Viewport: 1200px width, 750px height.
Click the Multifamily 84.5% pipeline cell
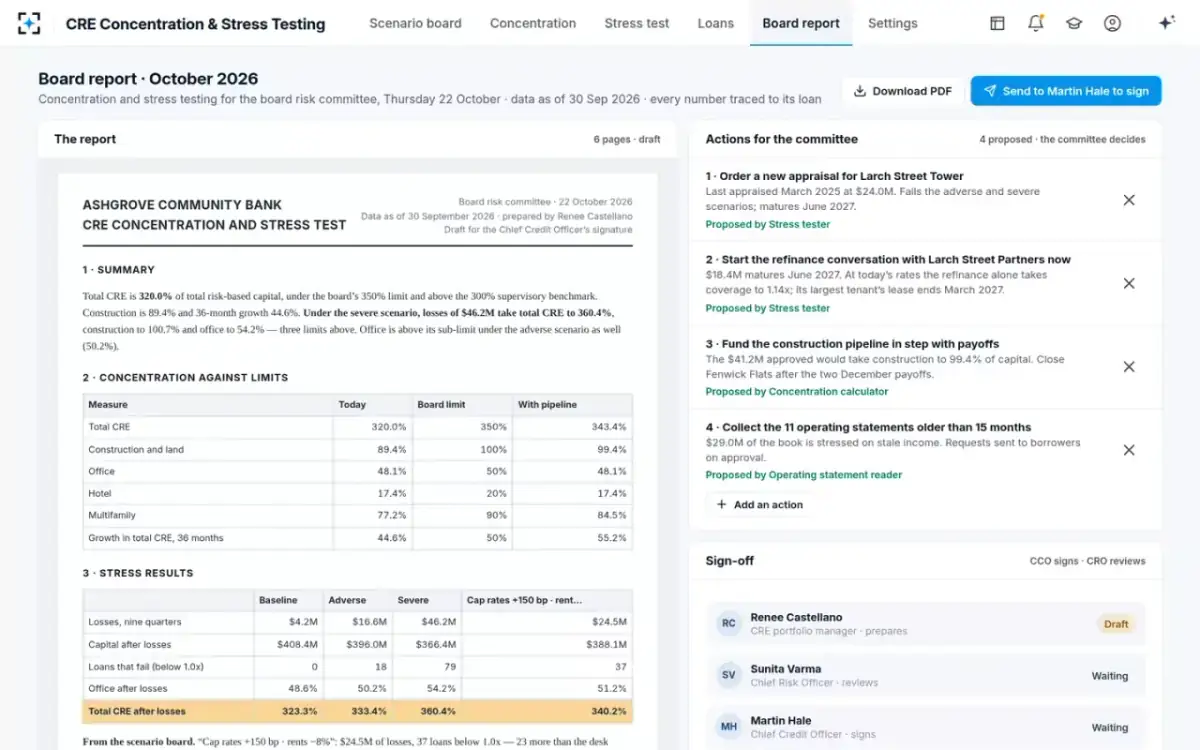pos(572,516)
